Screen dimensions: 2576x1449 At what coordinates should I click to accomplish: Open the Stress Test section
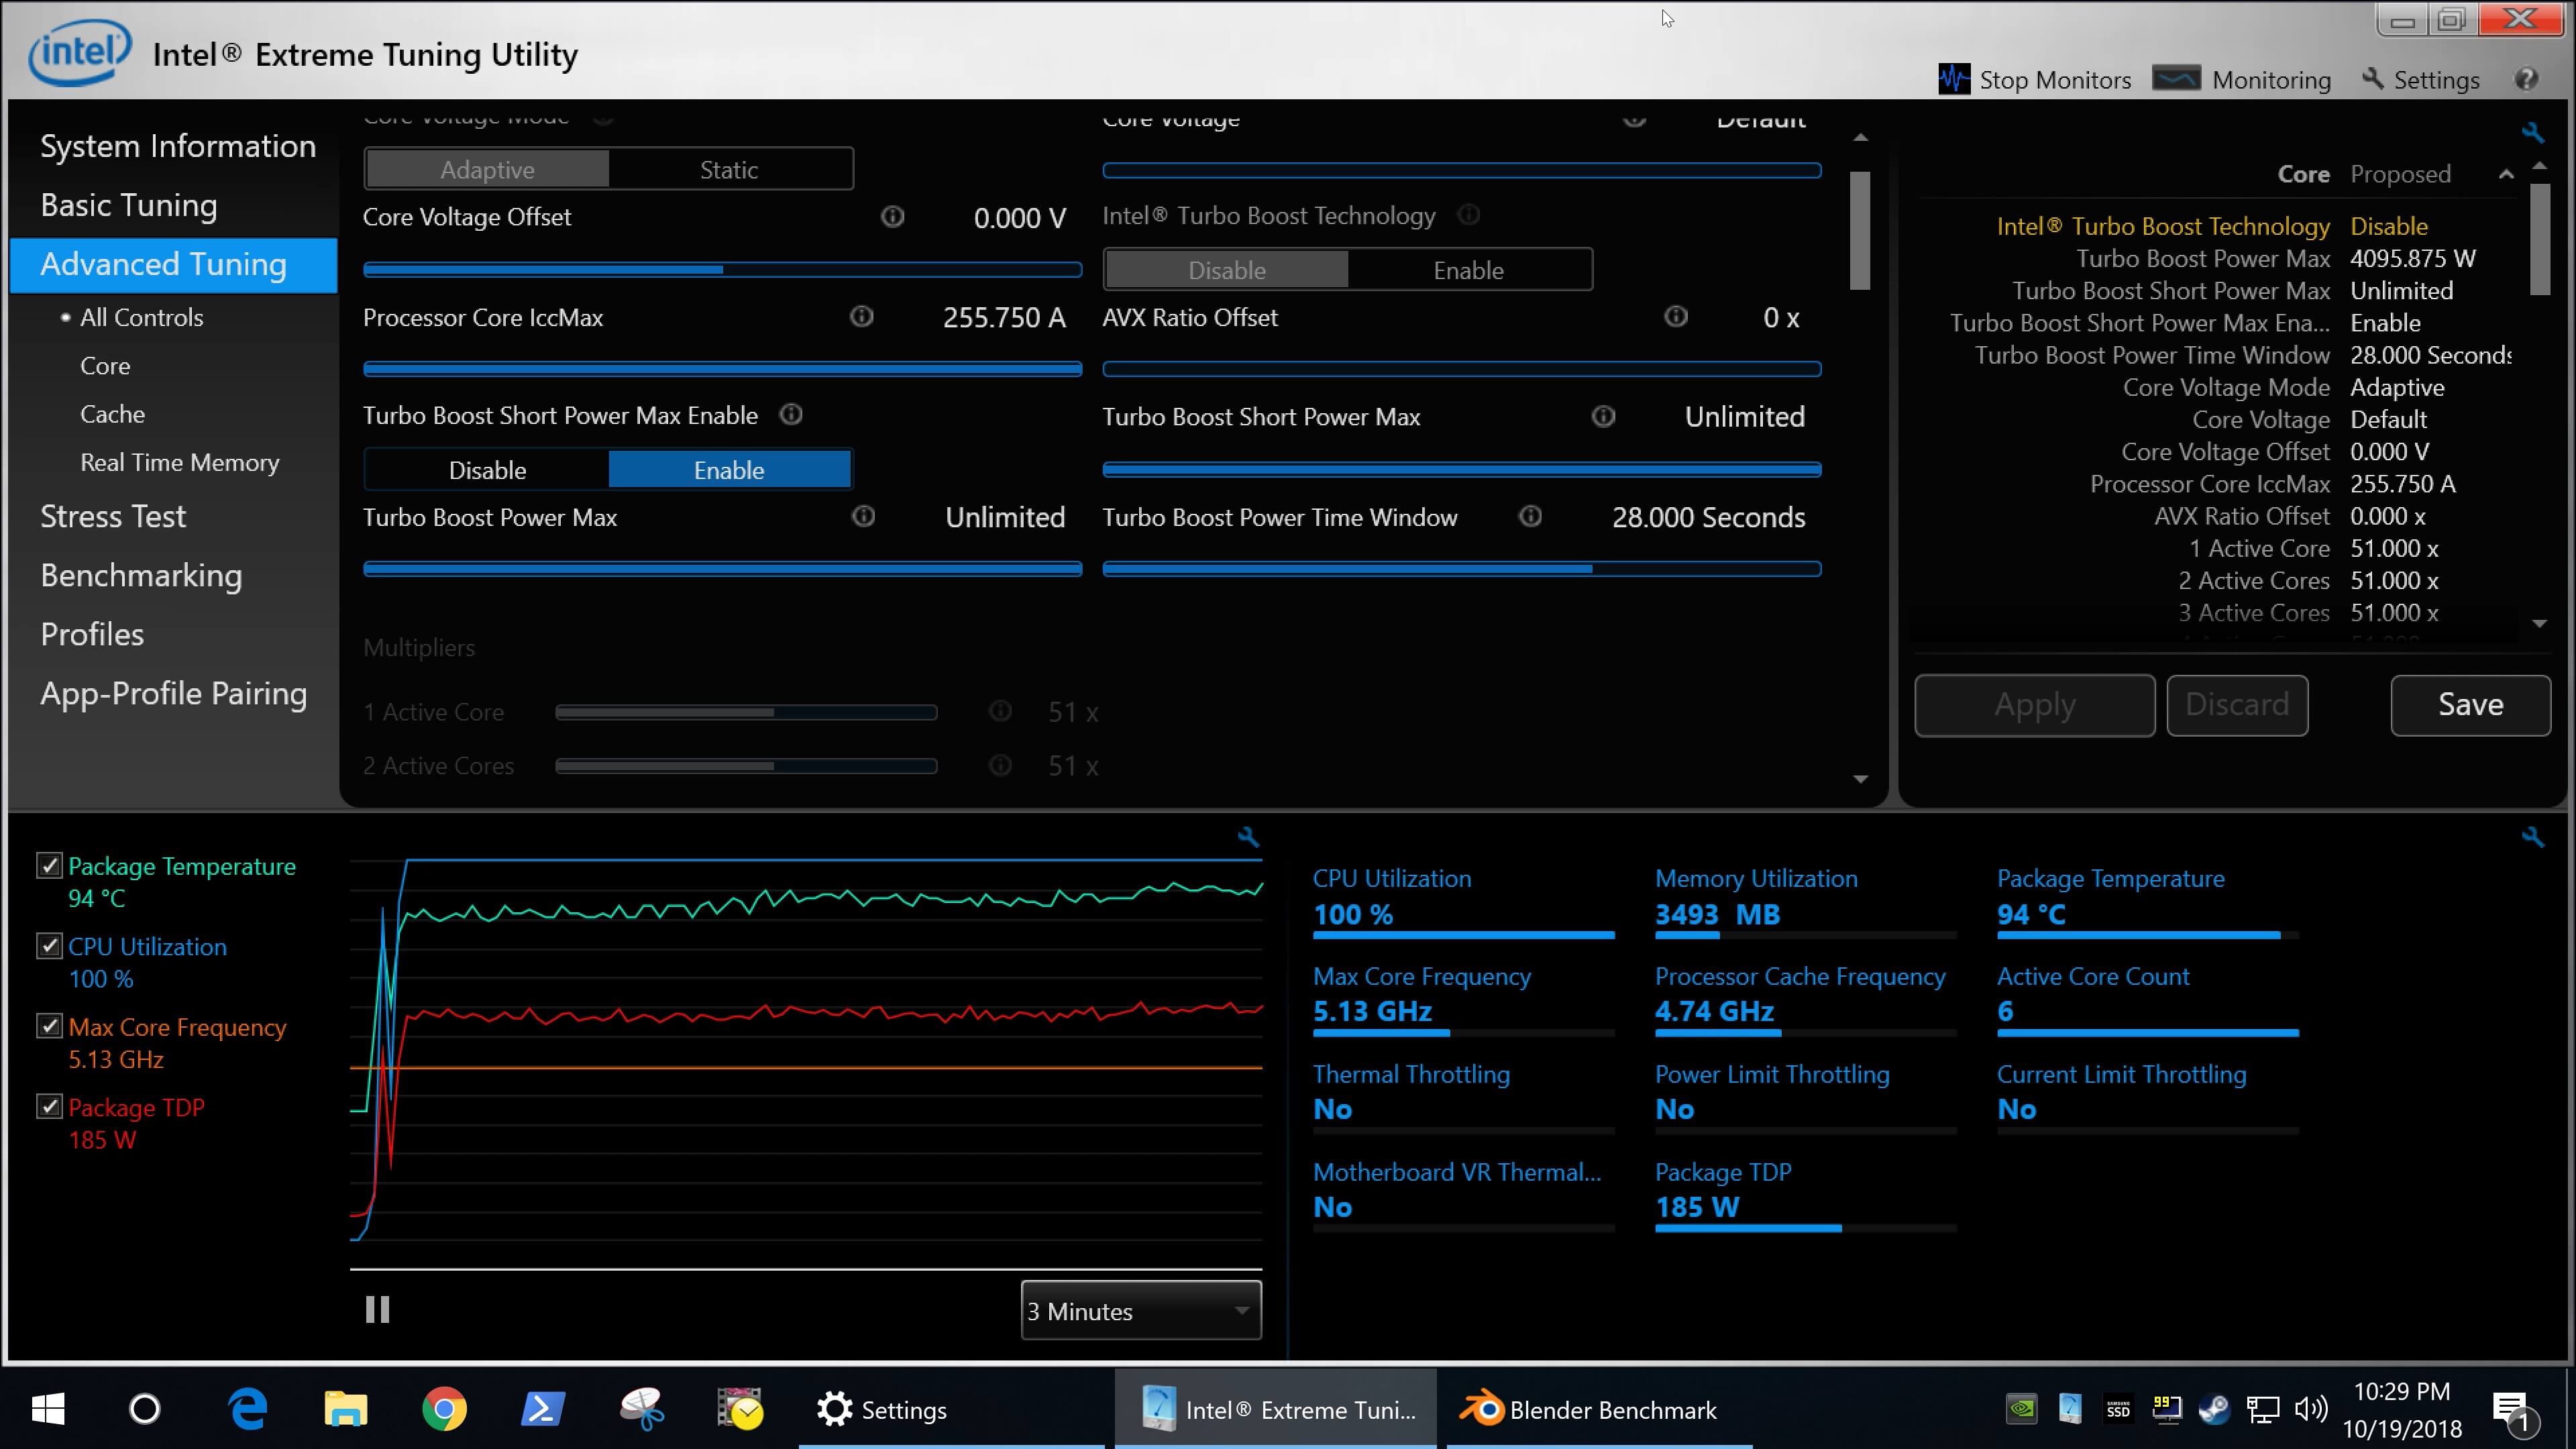113,517
